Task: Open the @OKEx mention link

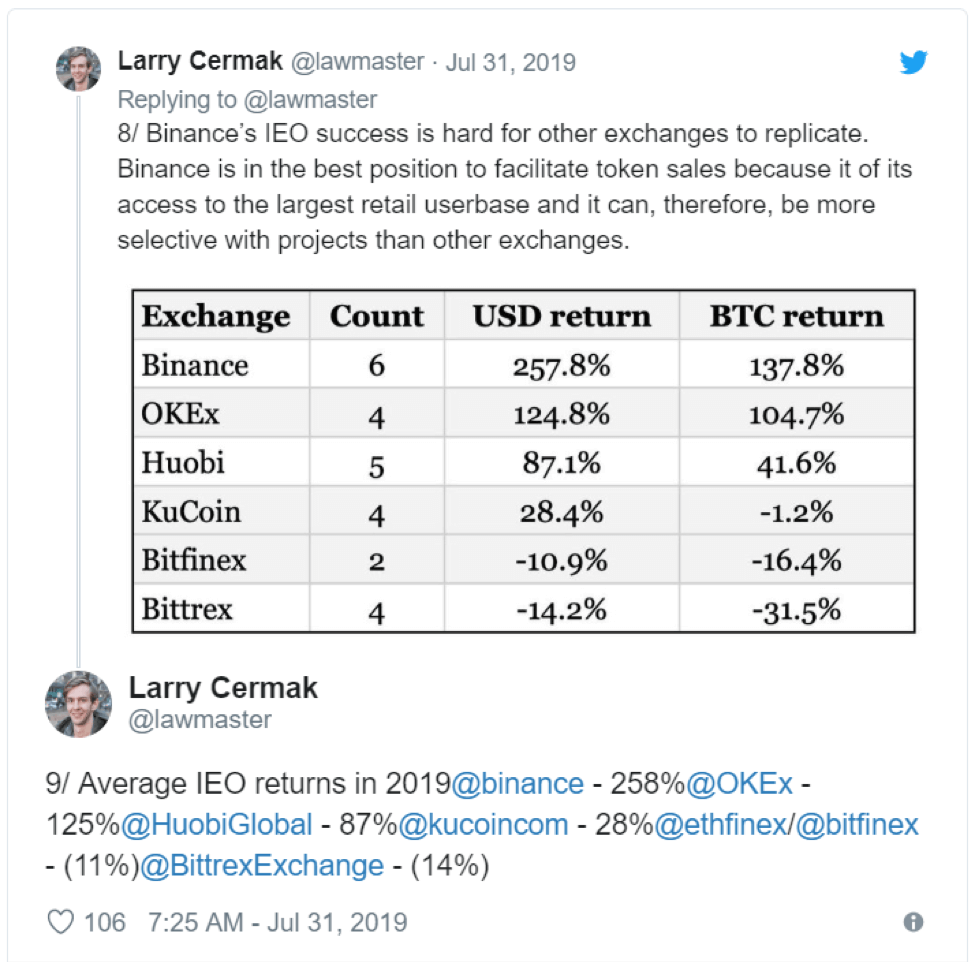Action: point(739,783)
